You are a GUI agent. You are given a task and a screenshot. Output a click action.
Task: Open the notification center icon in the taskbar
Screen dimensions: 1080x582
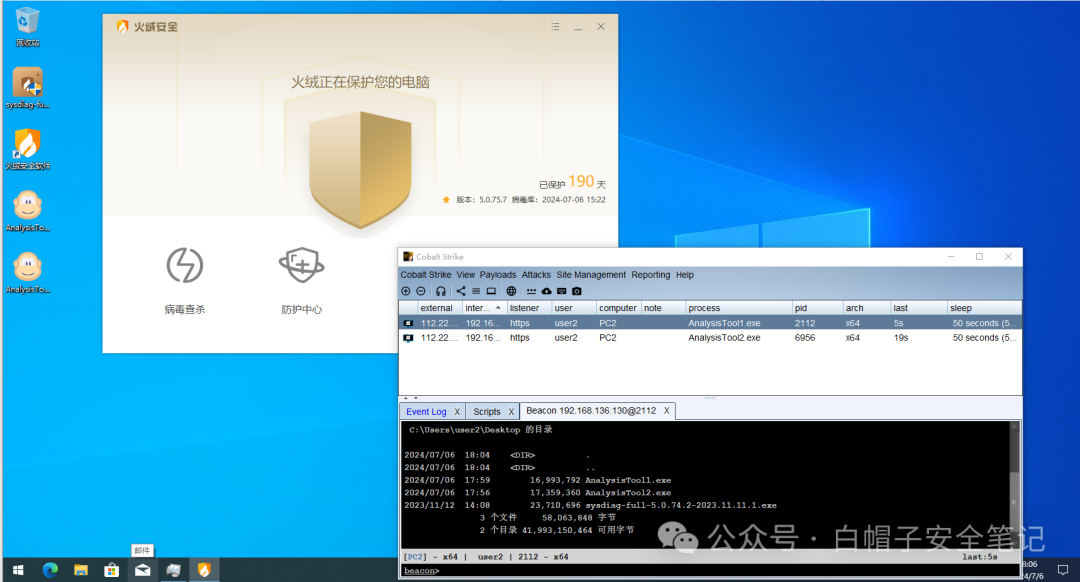pos(1063,570)
